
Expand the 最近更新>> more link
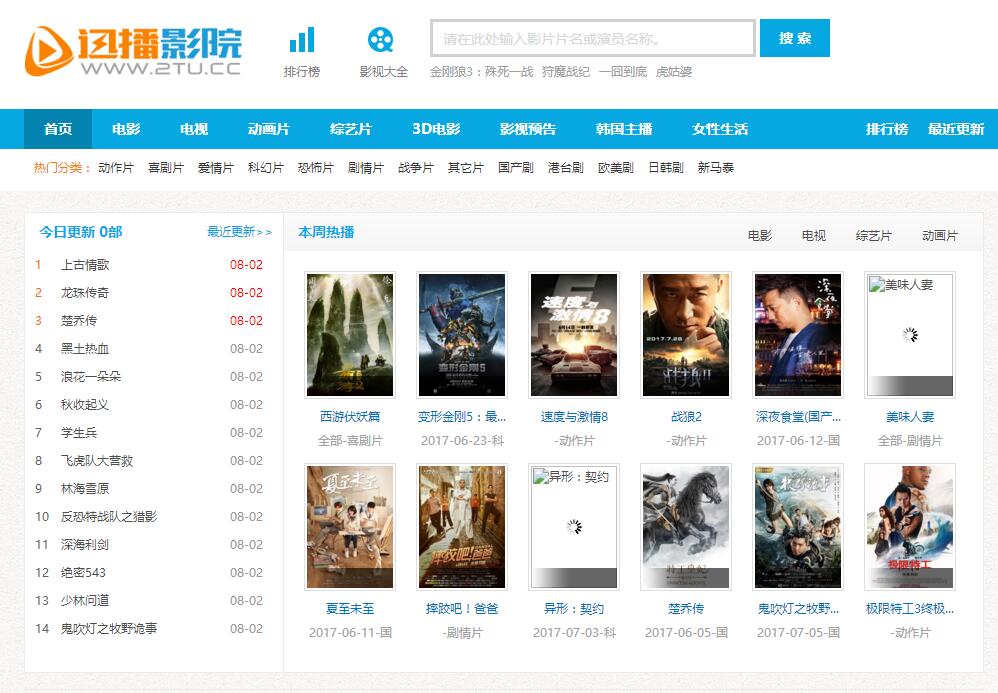[x=239, y=232]
